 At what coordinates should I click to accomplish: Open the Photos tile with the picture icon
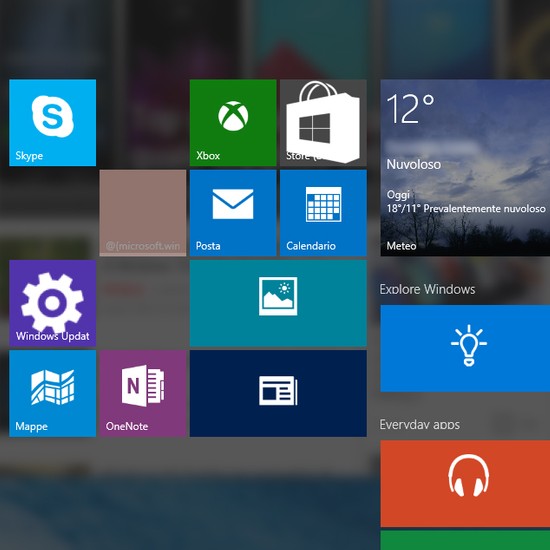pyautogui.click(x=278, y=303)
